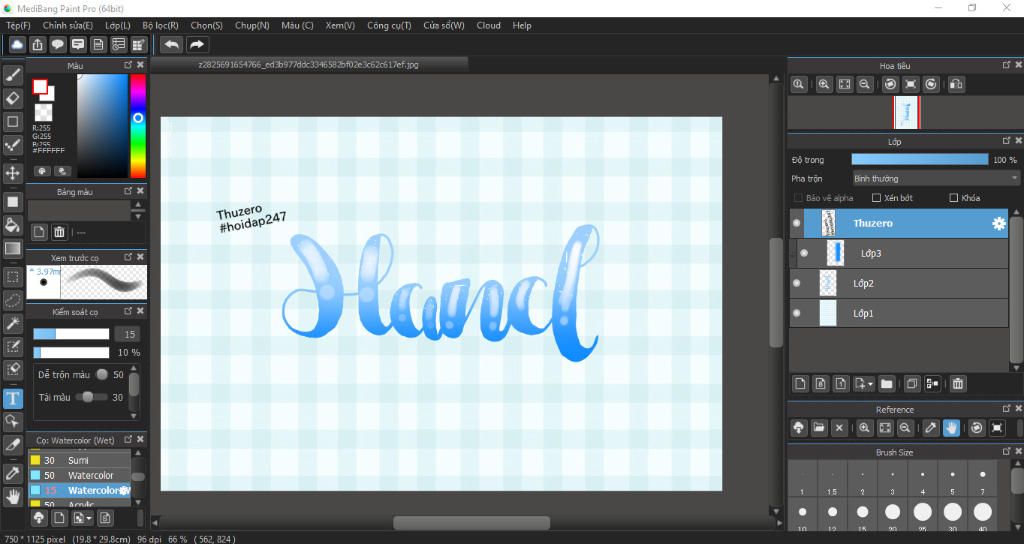Select the Lasso selection tool
Screen dimensions: 1024x544
pos(12,300)
